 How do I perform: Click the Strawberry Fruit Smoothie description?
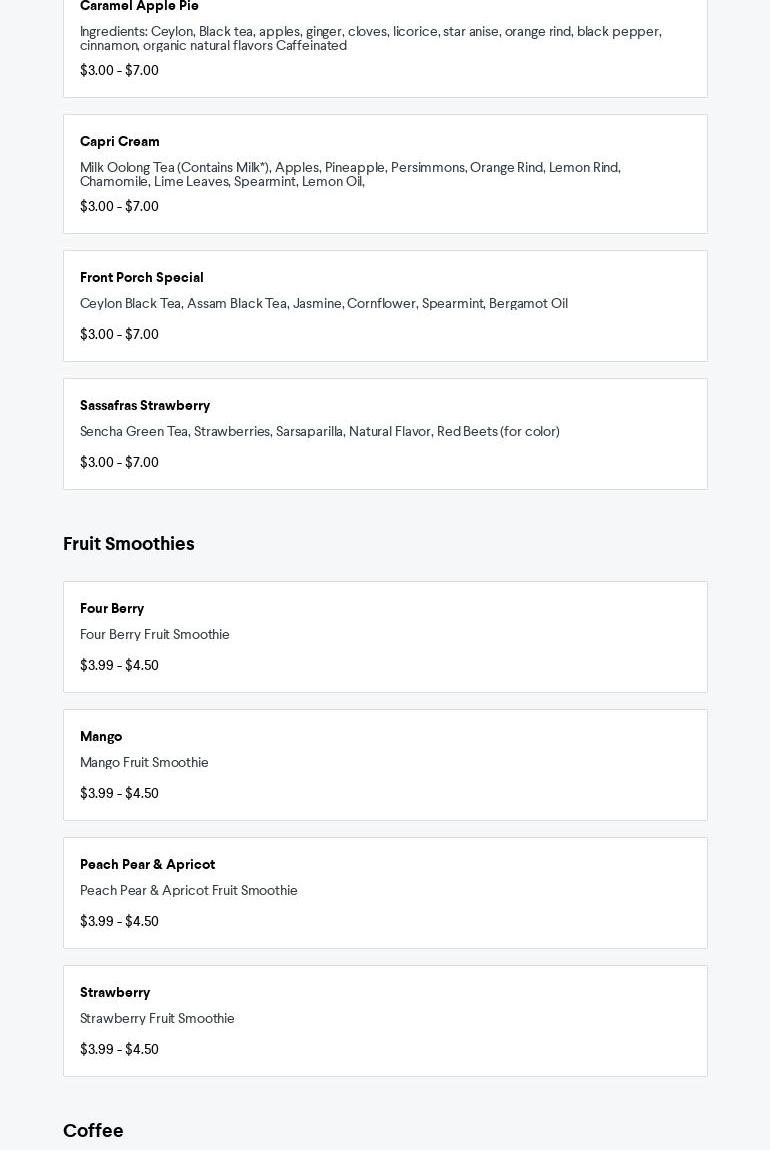(x=157, y=1019)
